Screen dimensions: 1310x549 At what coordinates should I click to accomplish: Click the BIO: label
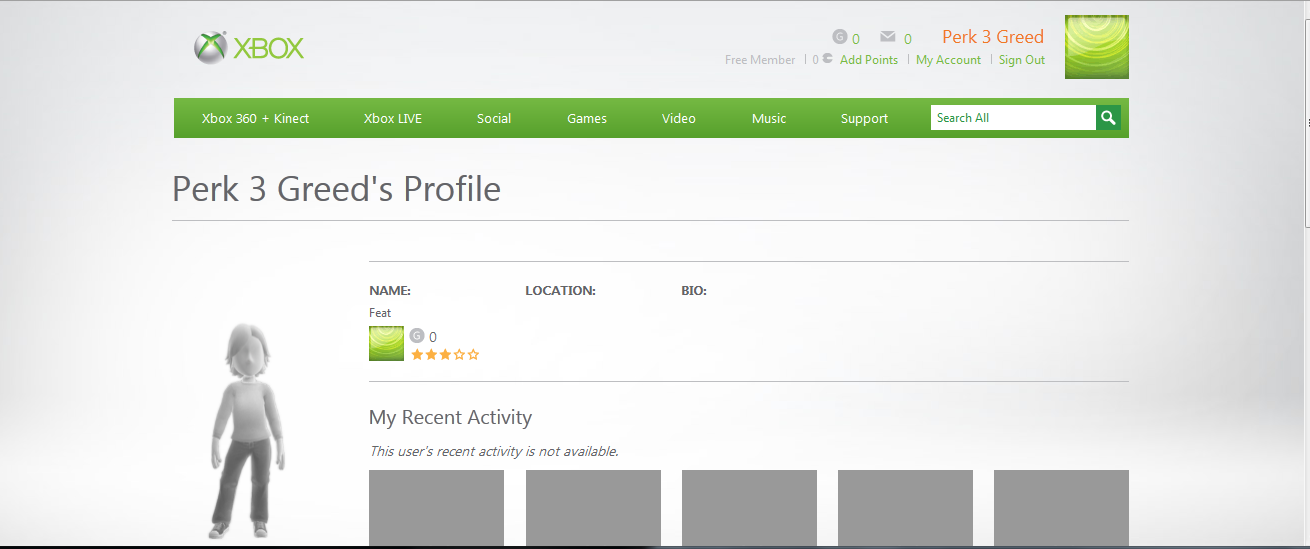[x=694, y=291]
